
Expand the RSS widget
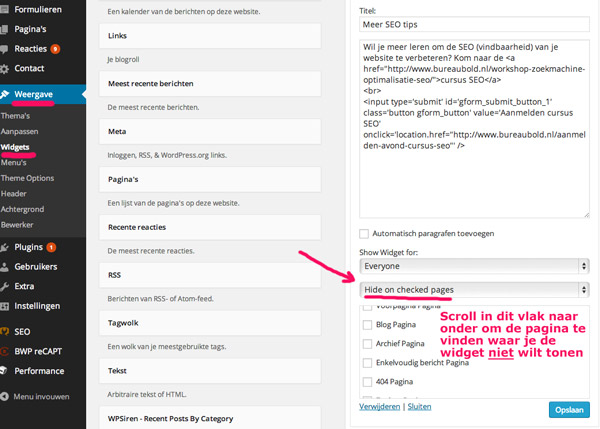pyautogui.click(x=210, y=275)
